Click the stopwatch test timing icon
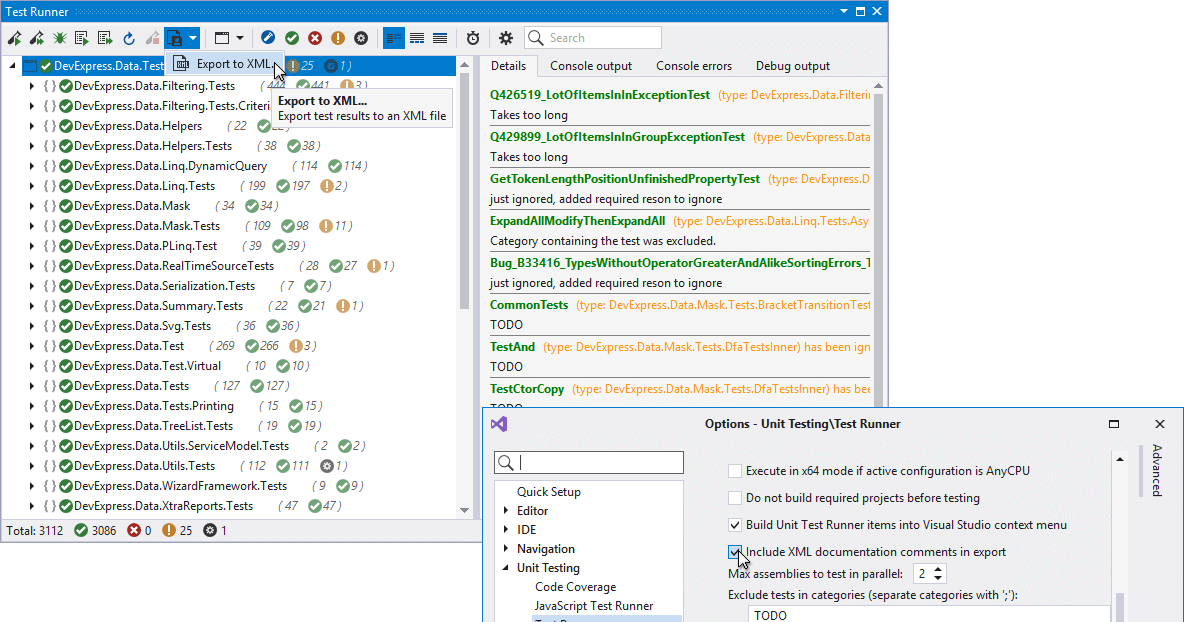1184x622 pixels. 471,37
